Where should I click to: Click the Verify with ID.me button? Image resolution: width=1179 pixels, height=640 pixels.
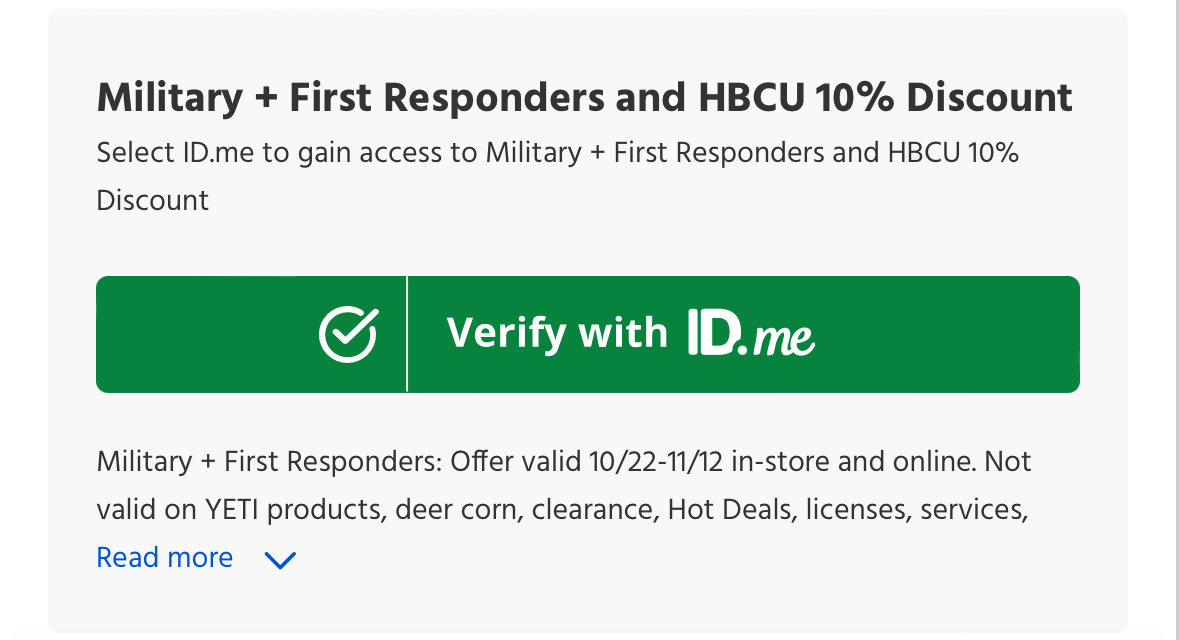tap(588, 335)
